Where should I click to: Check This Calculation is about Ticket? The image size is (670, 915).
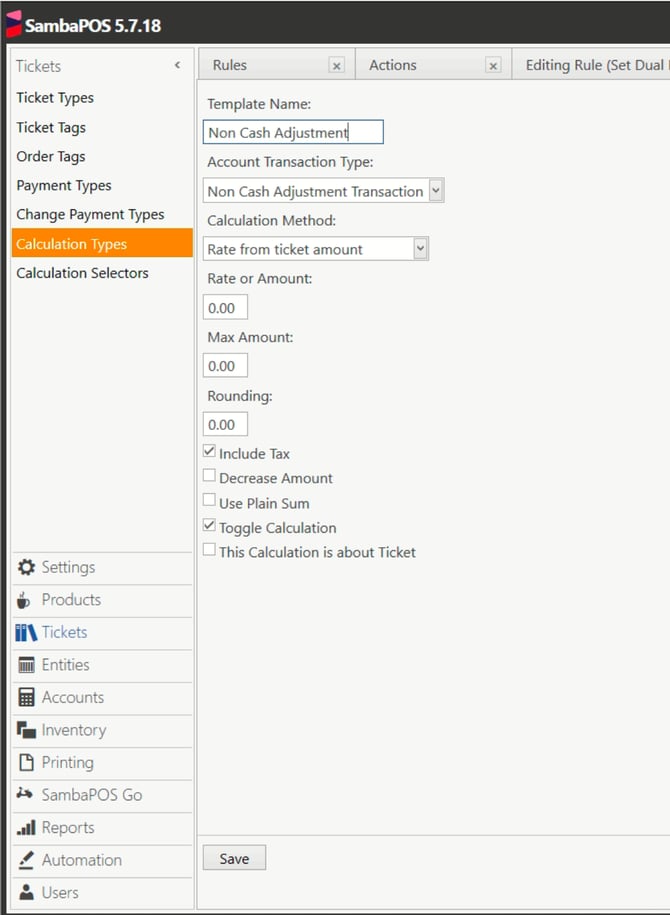[209, 550]
